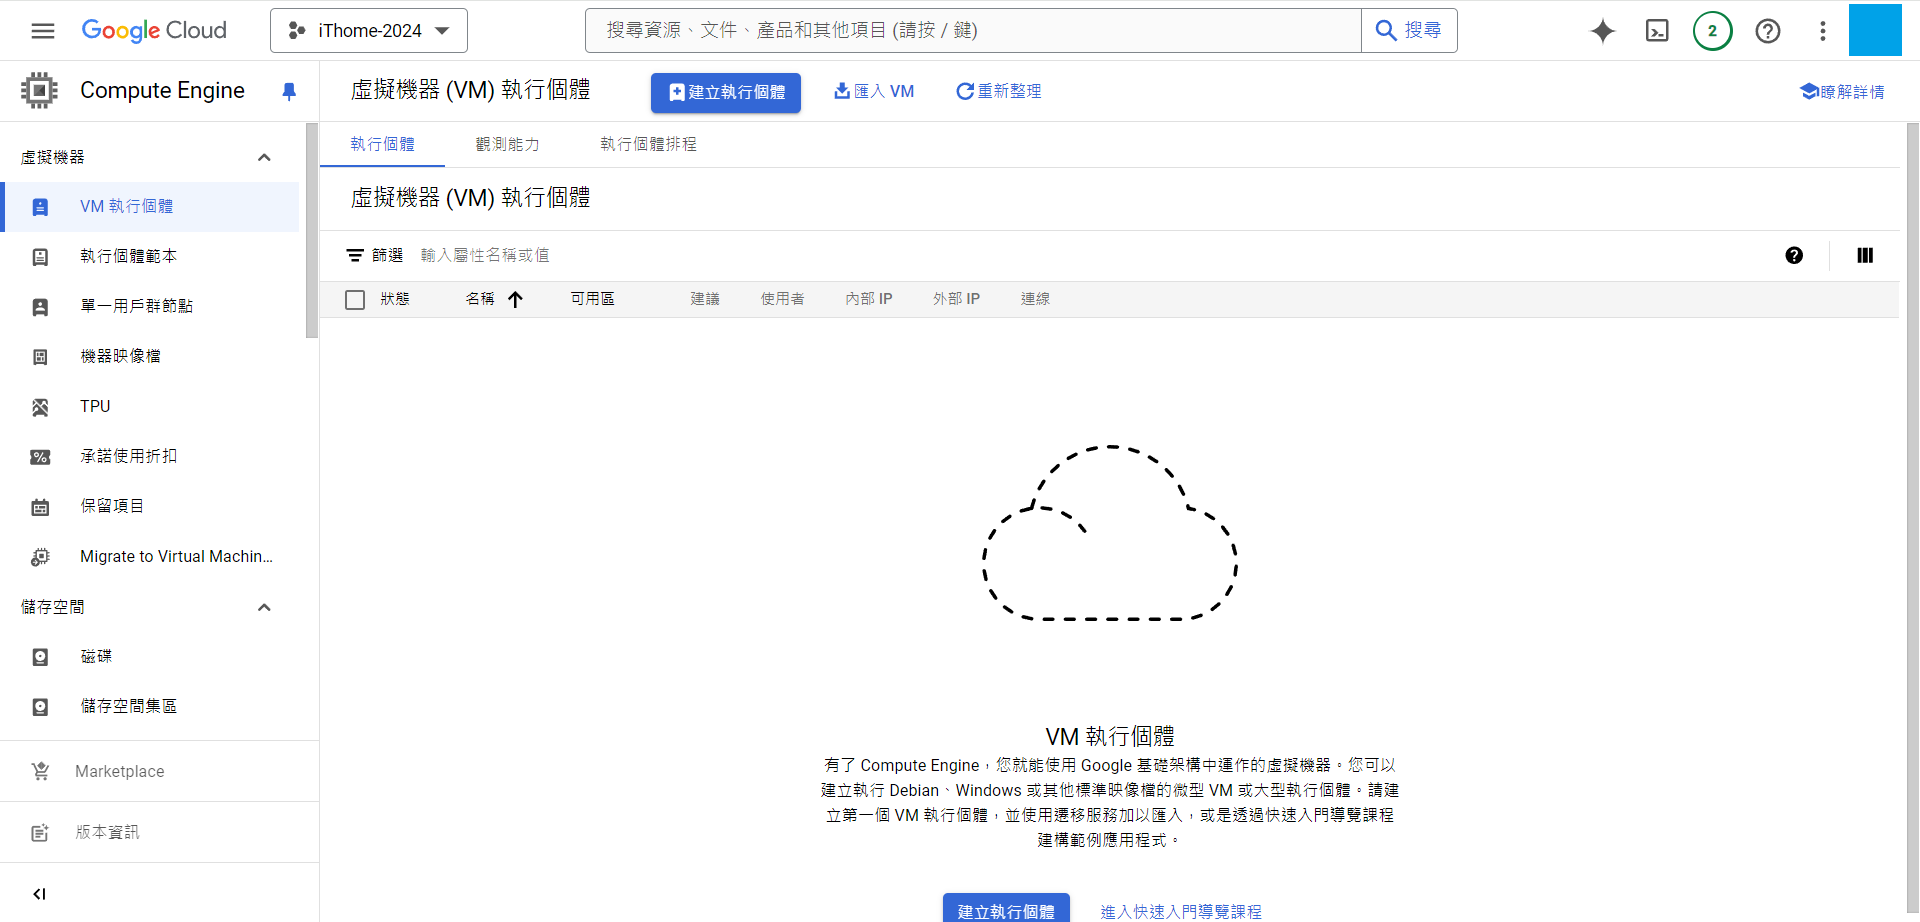1920x922 pixels.
Task: Open the table help question mark icon
Action: coord(1794,256)
